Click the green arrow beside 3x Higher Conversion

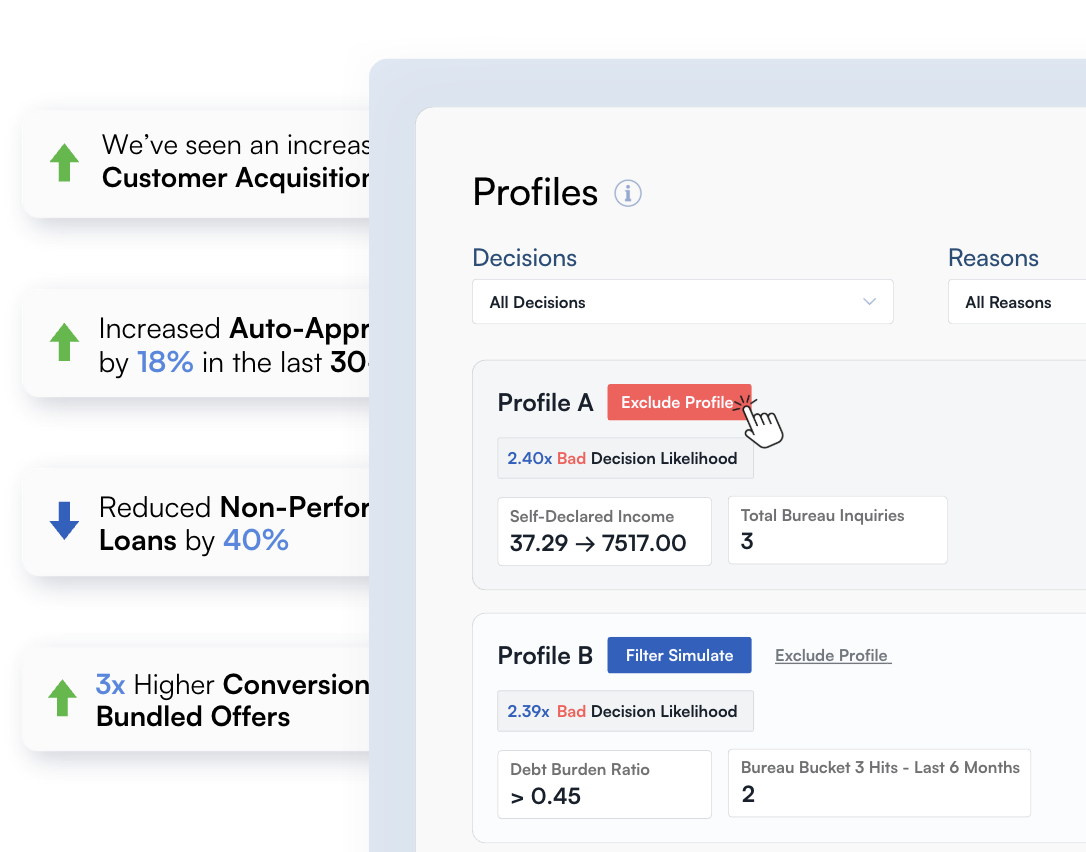pyautogui.click(x=62, y=698)
